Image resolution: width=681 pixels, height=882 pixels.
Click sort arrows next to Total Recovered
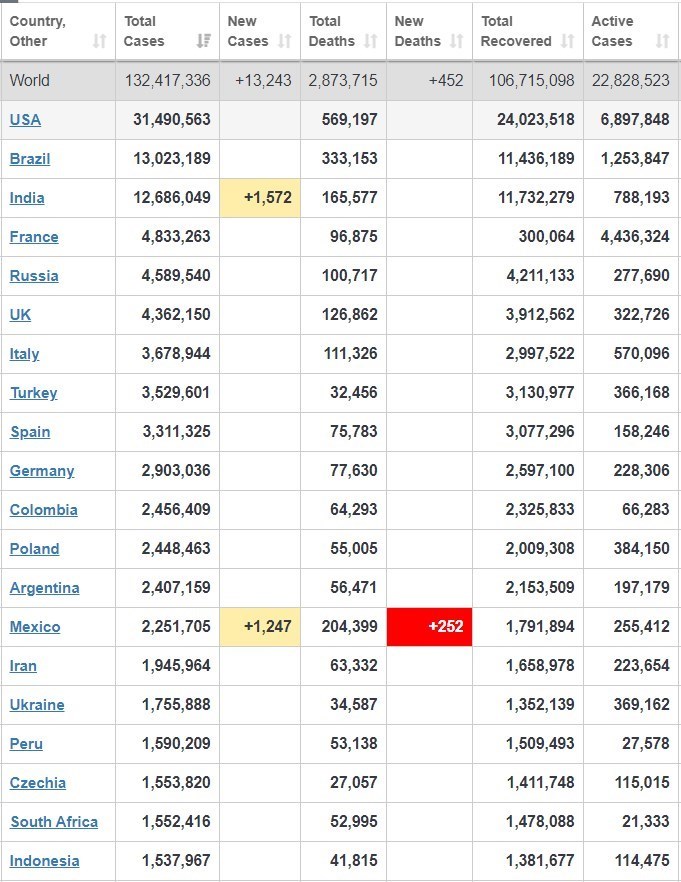coord(568,41)
